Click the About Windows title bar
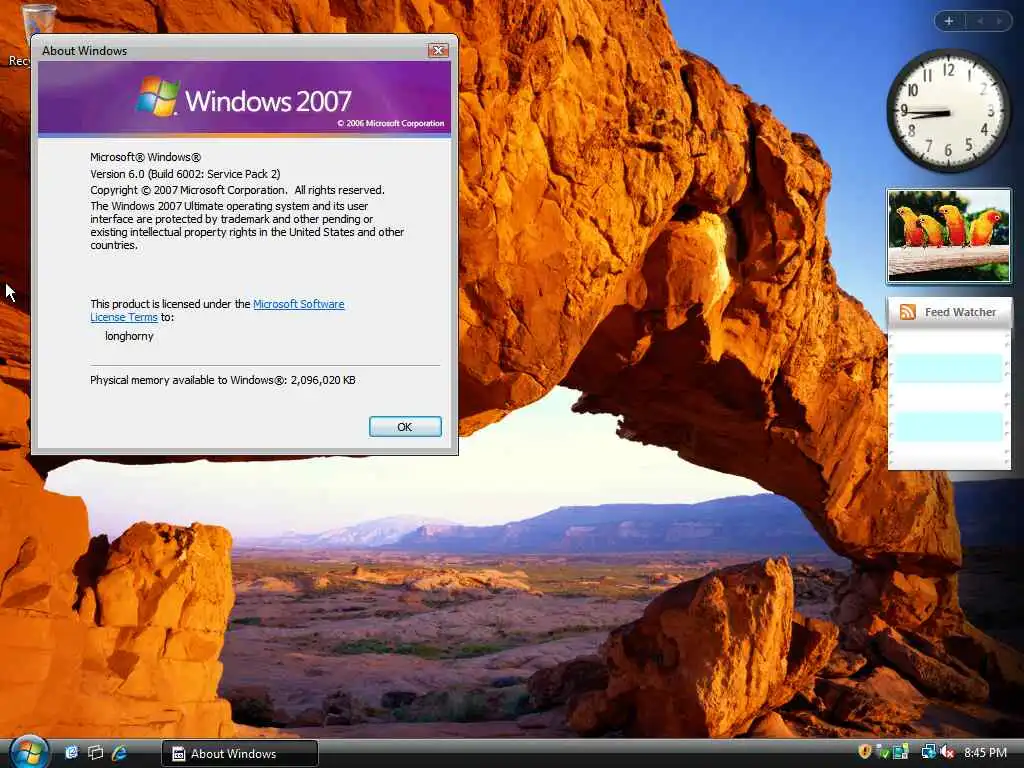Viewport: 1024px width, 768px height. pos(229,50)
